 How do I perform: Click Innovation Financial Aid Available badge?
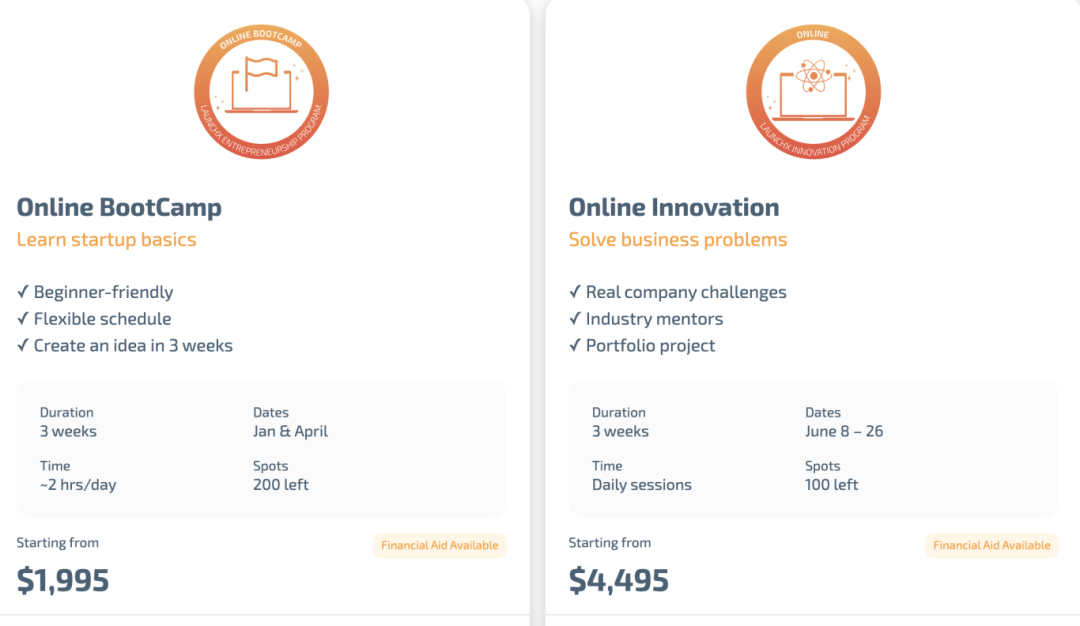click(x=992, y=546)
